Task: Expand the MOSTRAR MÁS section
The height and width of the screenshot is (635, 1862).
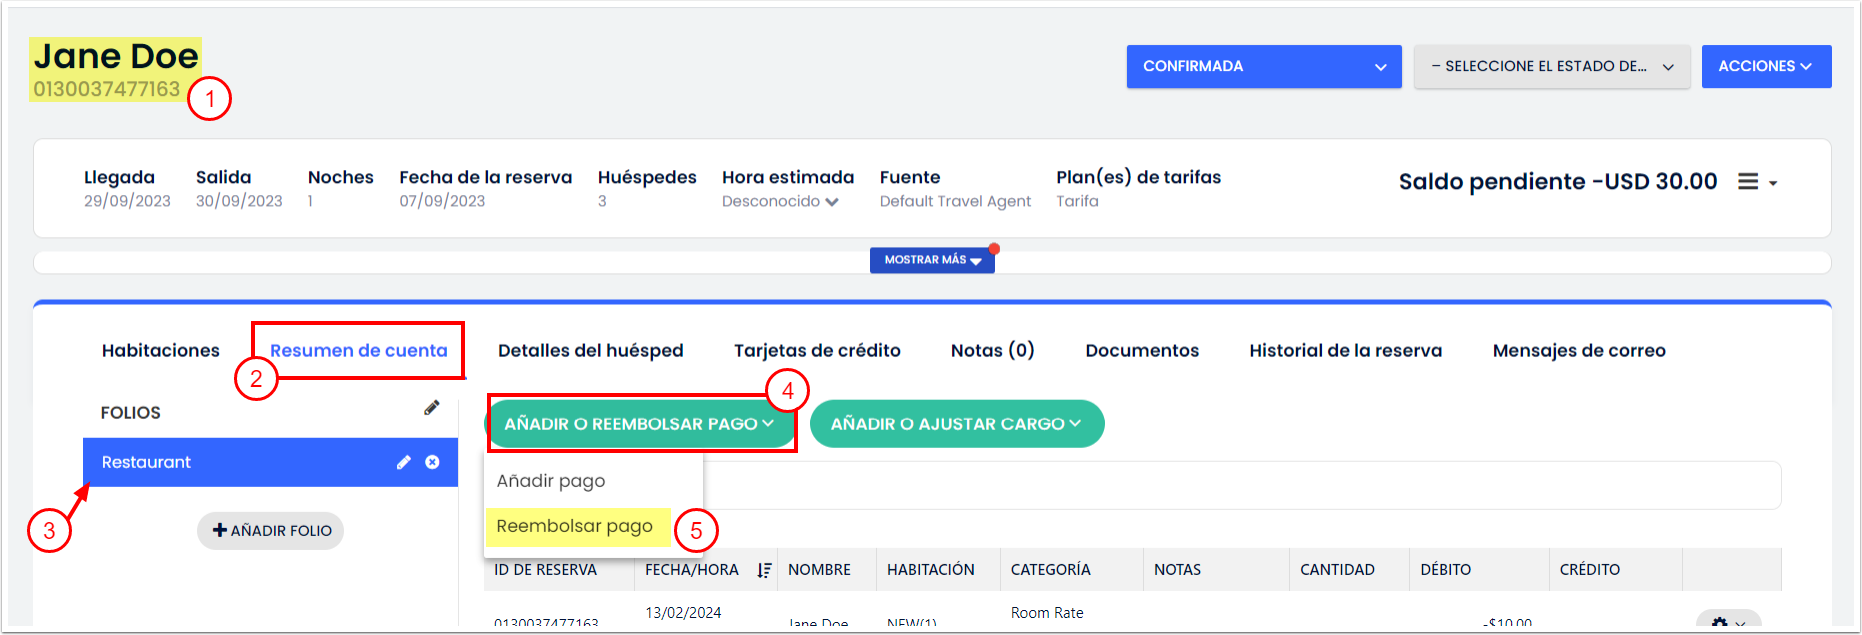Action: 931,260
